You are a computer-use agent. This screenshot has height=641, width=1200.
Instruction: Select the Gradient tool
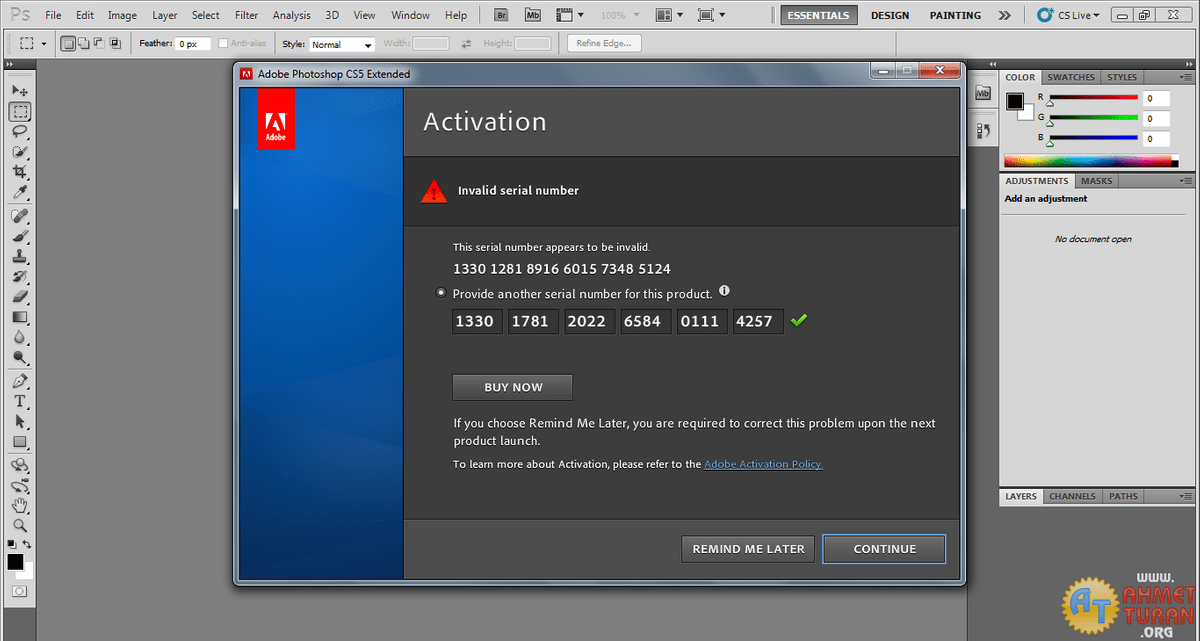20,316
